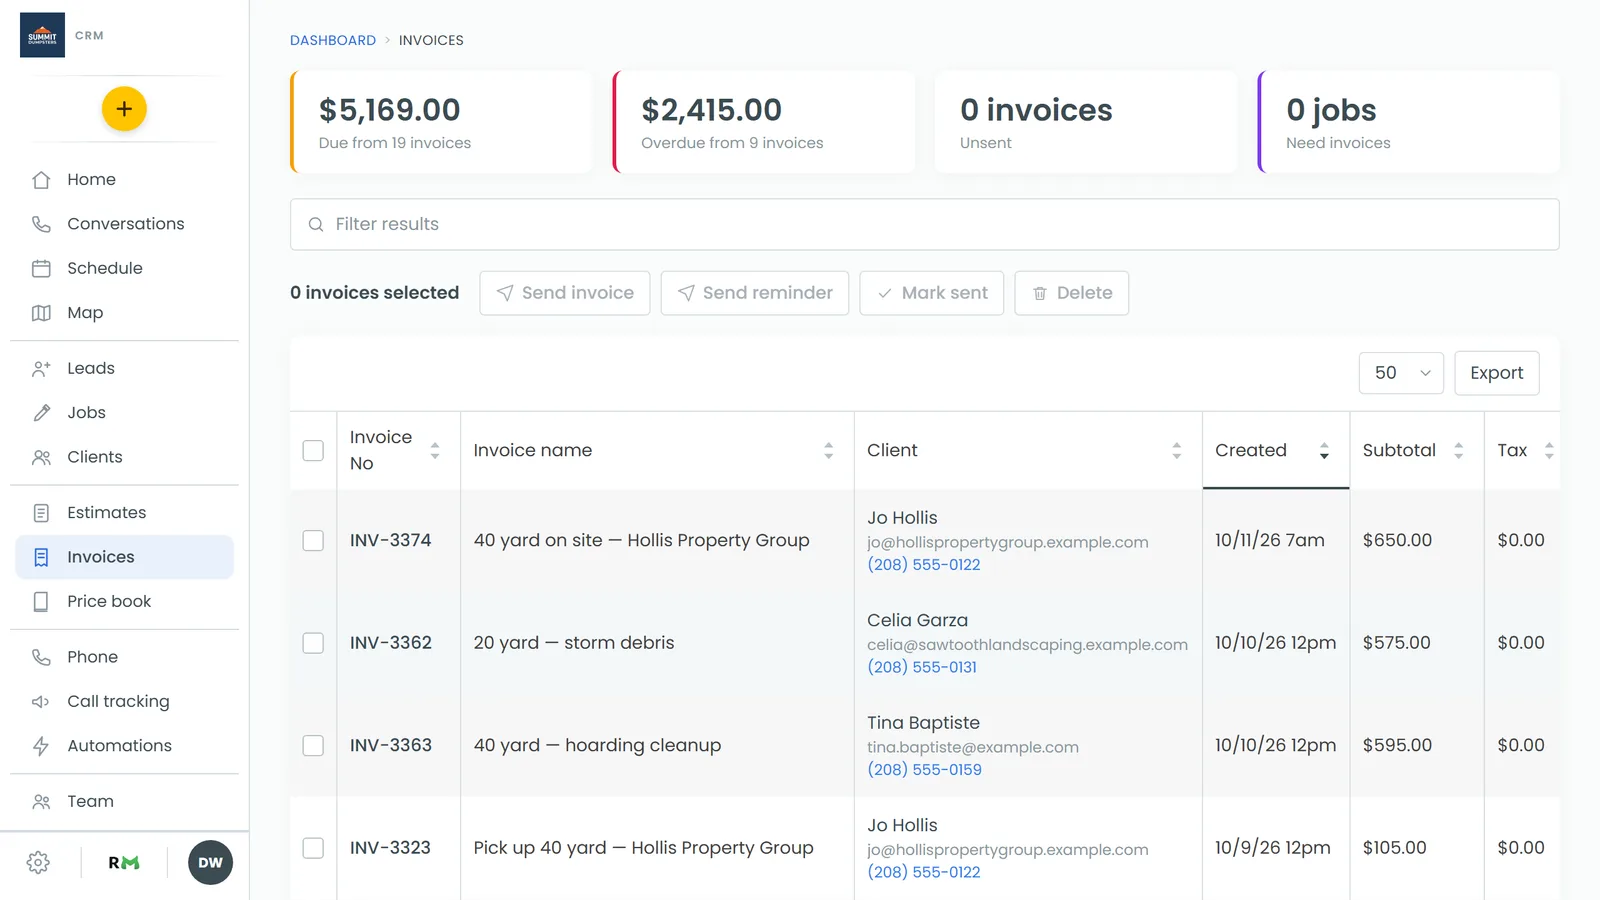This screenshot has height=900, width=1600.
Task: Click the Delete button
Action: coord(1072,293)
